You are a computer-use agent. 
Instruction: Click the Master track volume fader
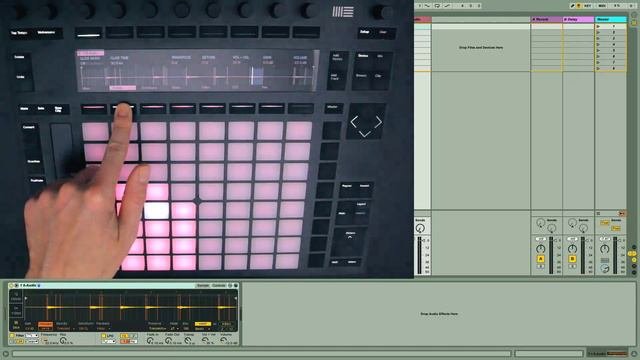pyautogui.click(x=619, y=240)
